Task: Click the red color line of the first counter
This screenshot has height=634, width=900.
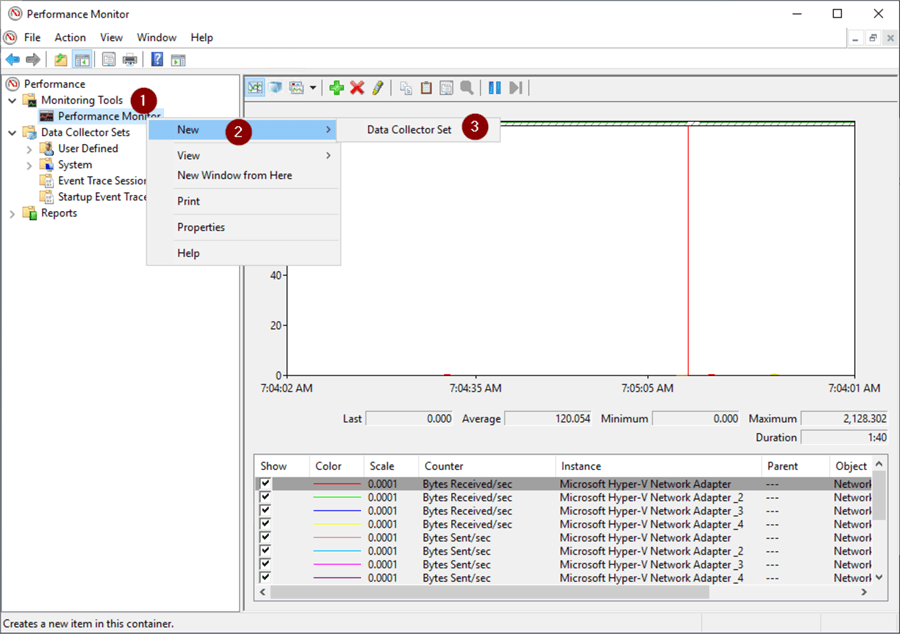Action: point(337,484)
